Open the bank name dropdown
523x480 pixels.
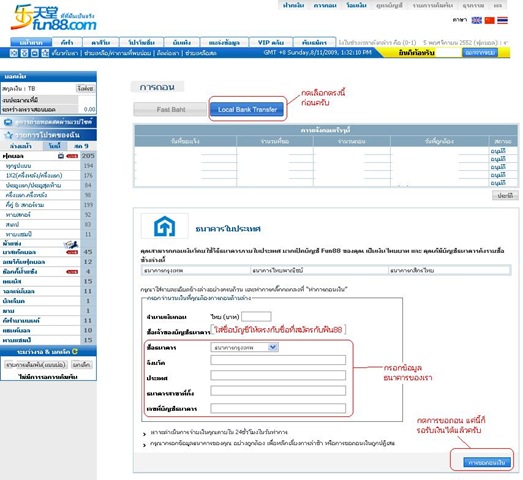(244, 347)
